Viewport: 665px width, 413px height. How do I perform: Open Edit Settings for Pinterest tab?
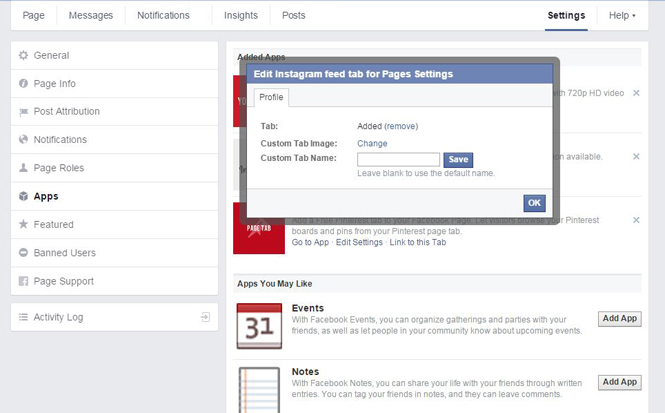(359, 242)
